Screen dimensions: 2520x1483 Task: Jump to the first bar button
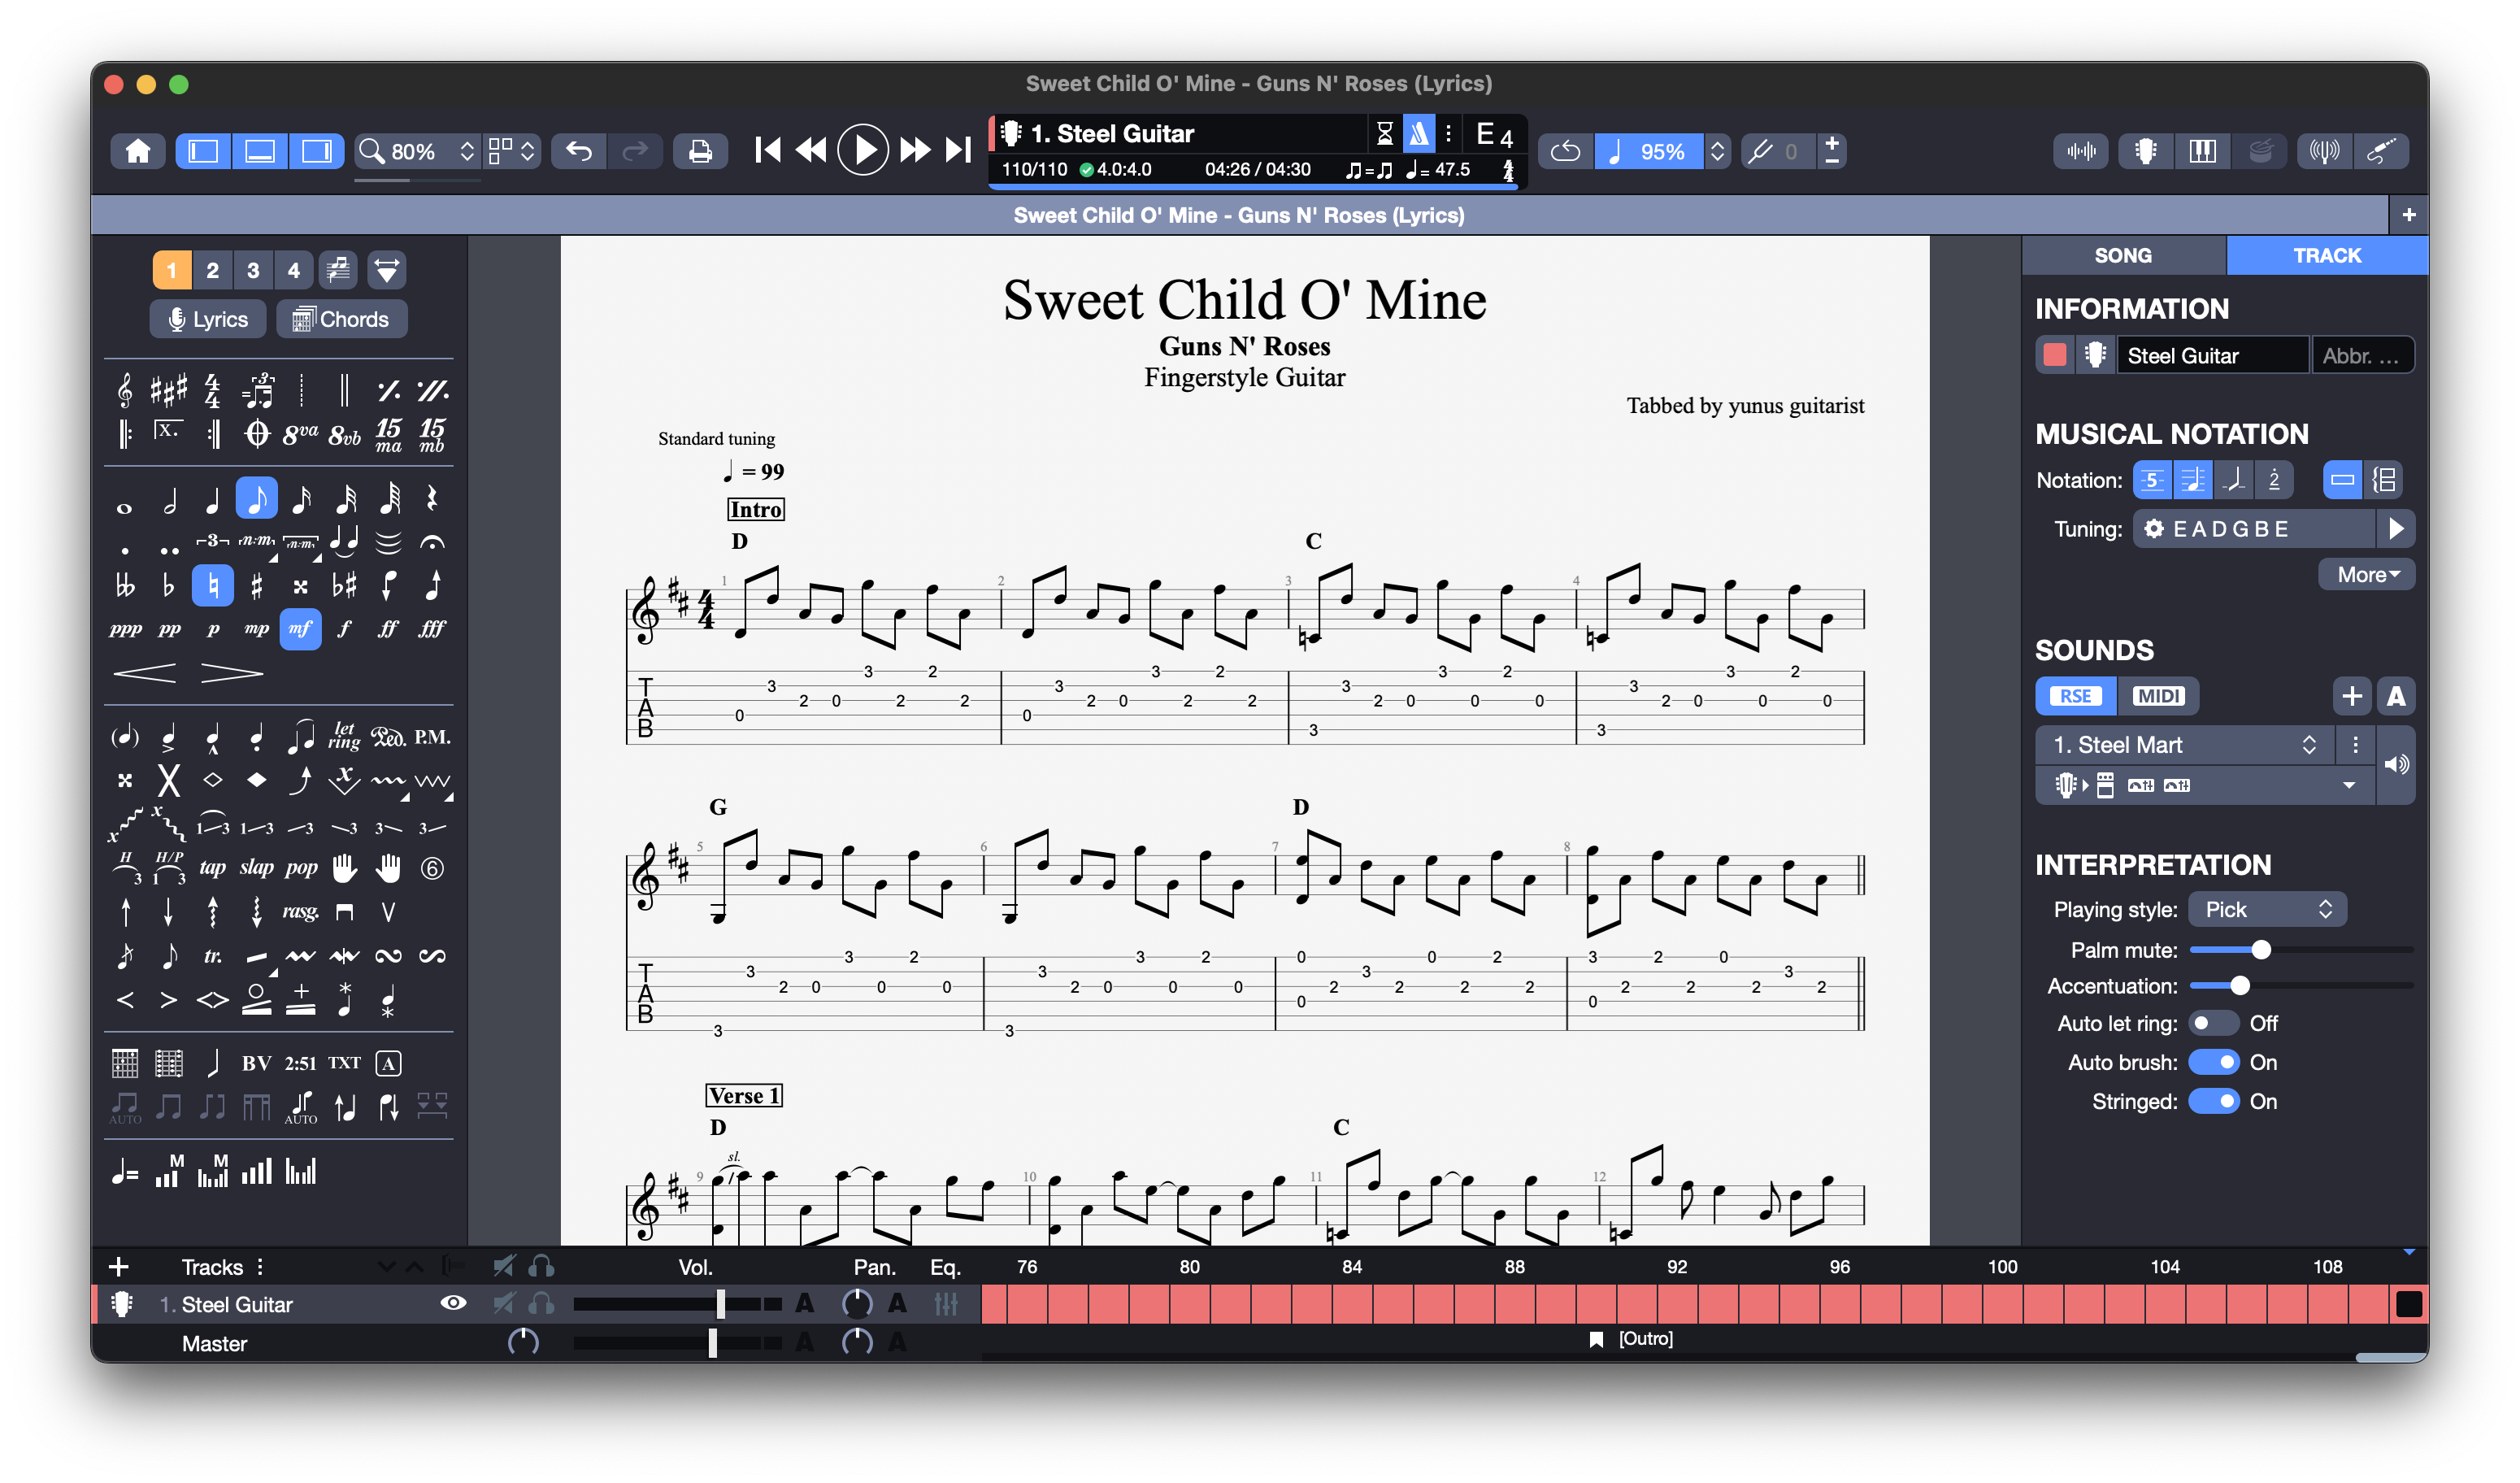[x=768, y=151]
